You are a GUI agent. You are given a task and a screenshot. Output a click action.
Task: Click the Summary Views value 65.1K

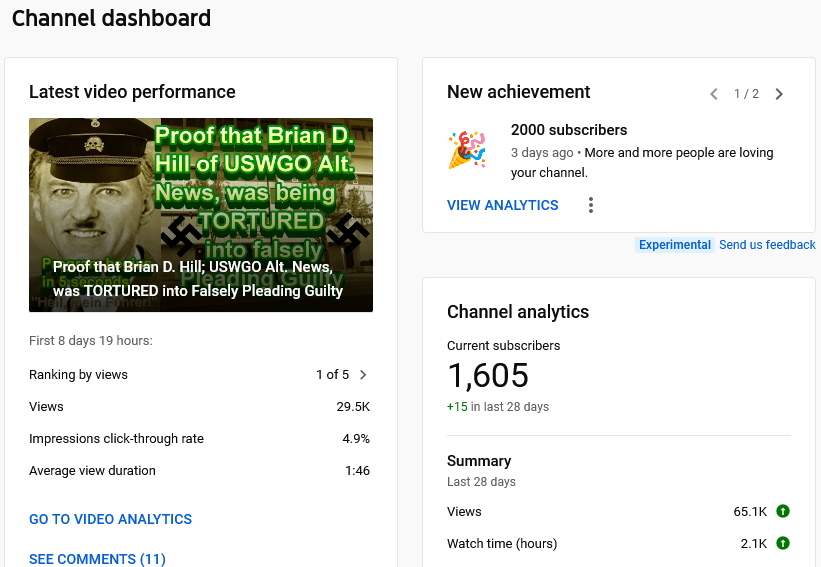point(750,512)
